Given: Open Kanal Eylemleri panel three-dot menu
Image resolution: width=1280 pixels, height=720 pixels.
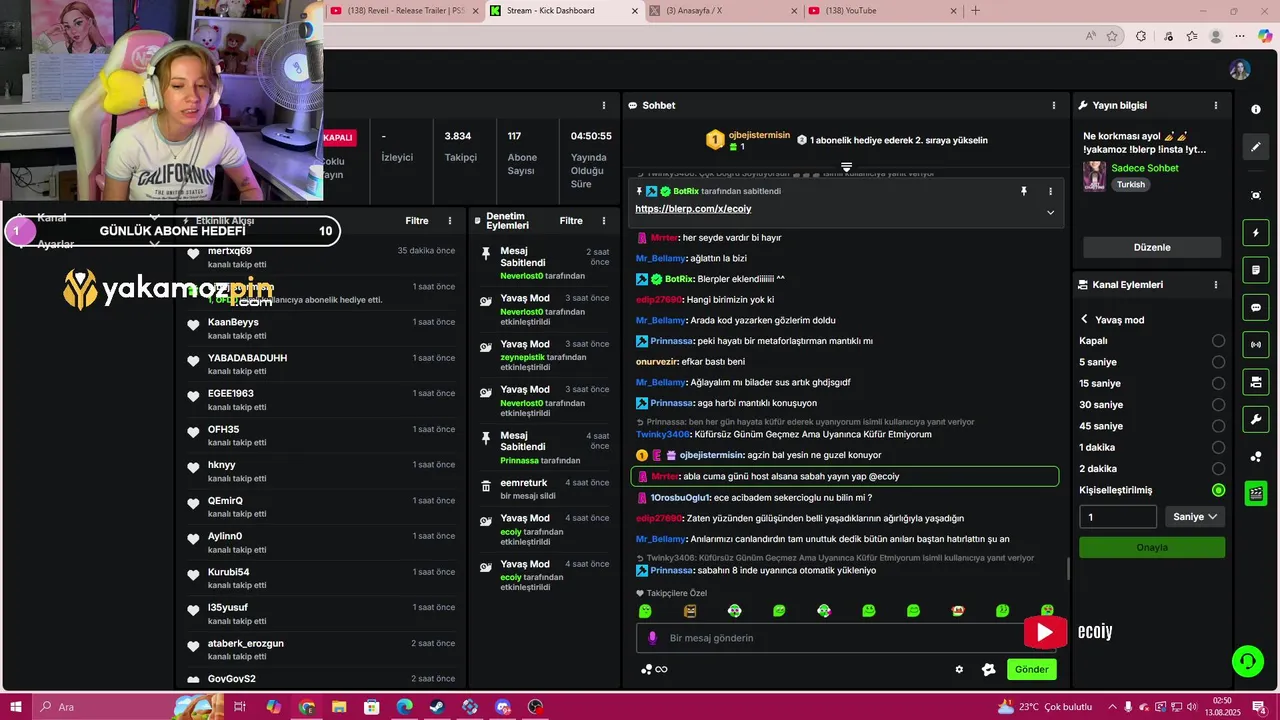Looking at the screenshot, I should click(1216, 285).
